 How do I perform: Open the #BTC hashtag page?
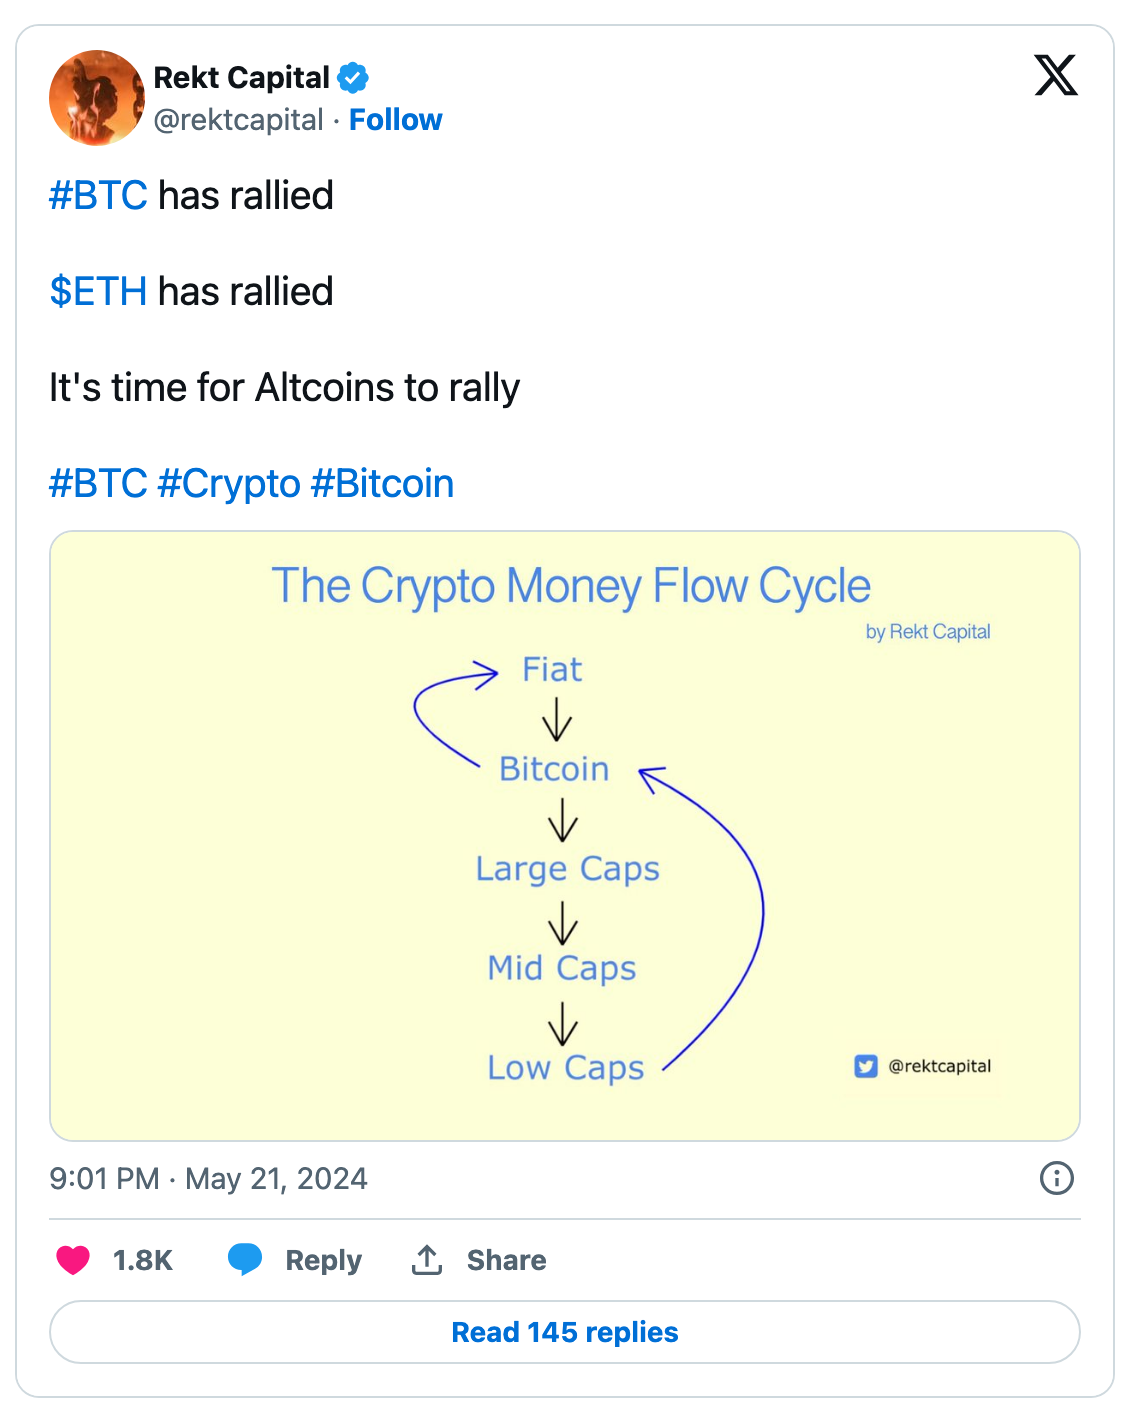[97, 196]
